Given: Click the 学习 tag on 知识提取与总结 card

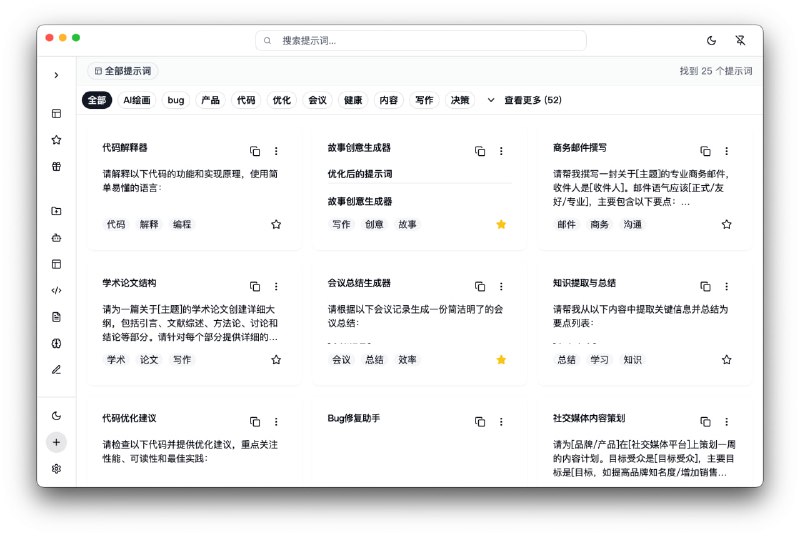Looking at the screenshot, I should click(x=599, y=360).
